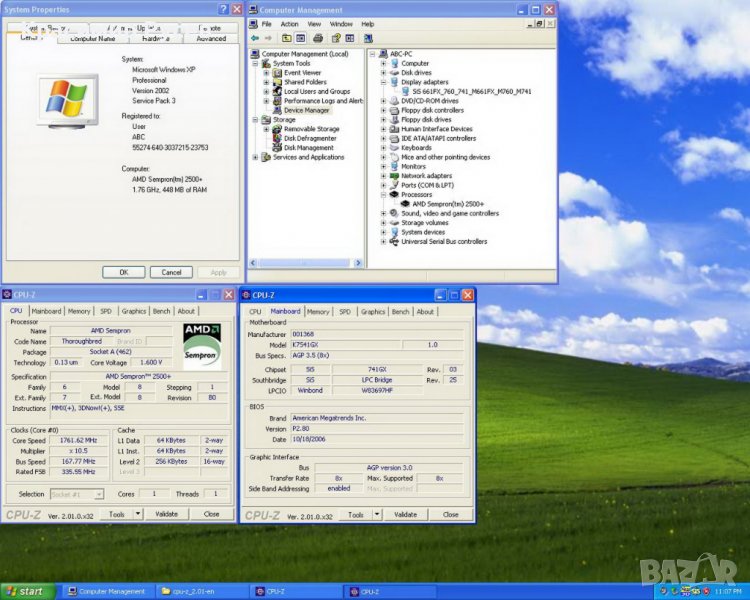Select the Event Viewer icon in console tree
Screen dimensions: 750x600
tap(278, 73)
